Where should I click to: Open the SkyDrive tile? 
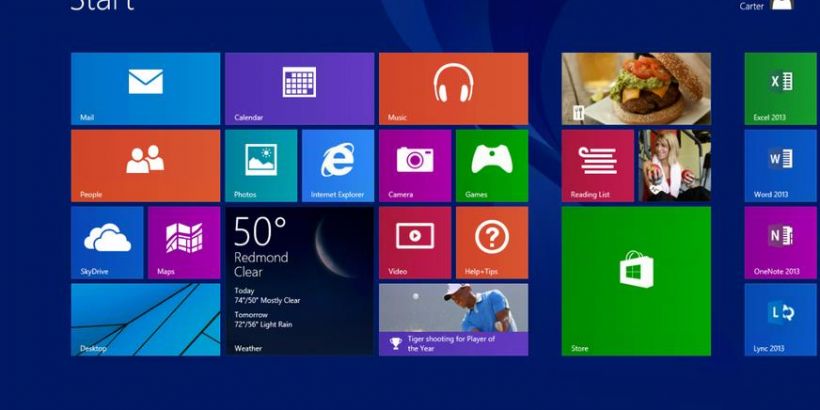click(x=107, y=242)
